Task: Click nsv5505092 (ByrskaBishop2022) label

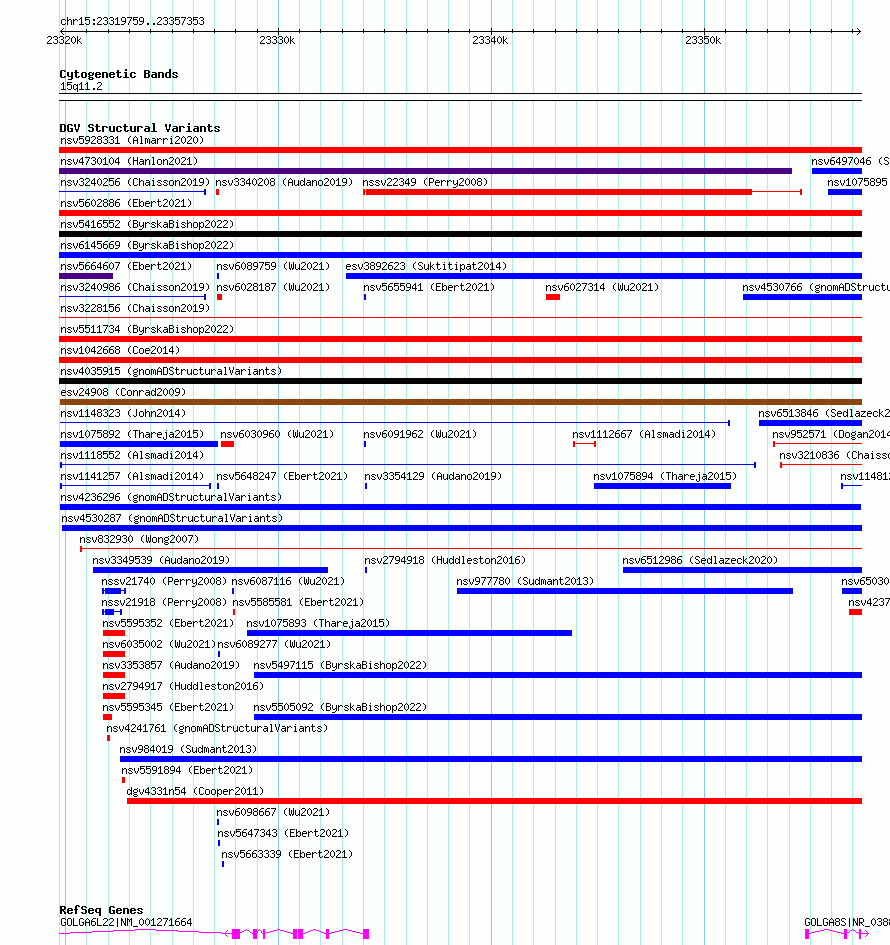Action: [340, 708]
